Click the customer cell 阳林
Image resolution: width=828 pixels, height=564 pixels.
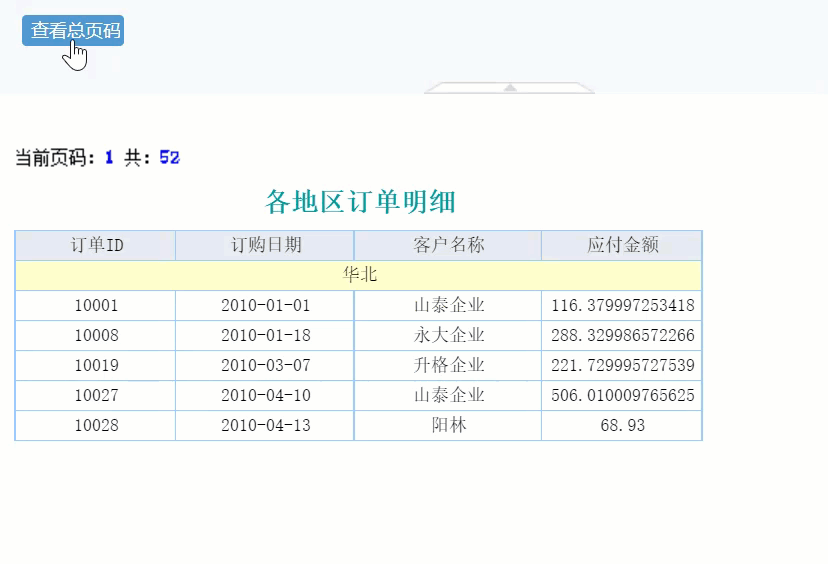tap(448, 426)
